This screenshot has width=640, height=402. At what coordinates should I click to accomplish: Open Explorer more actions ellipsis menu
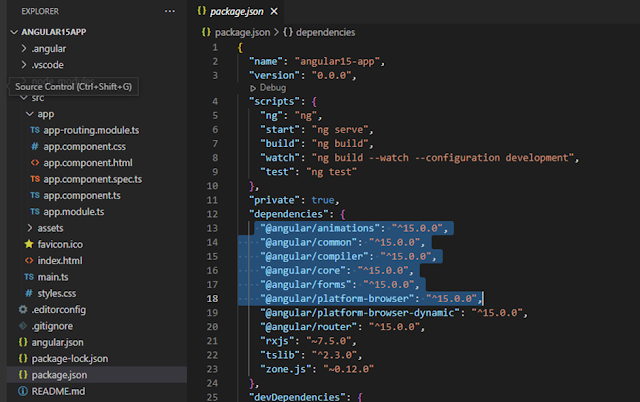[170, 11]
